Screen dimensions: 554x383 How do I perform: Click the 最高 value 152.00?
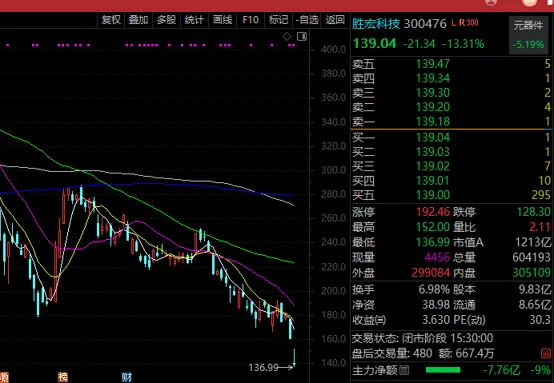433,227
